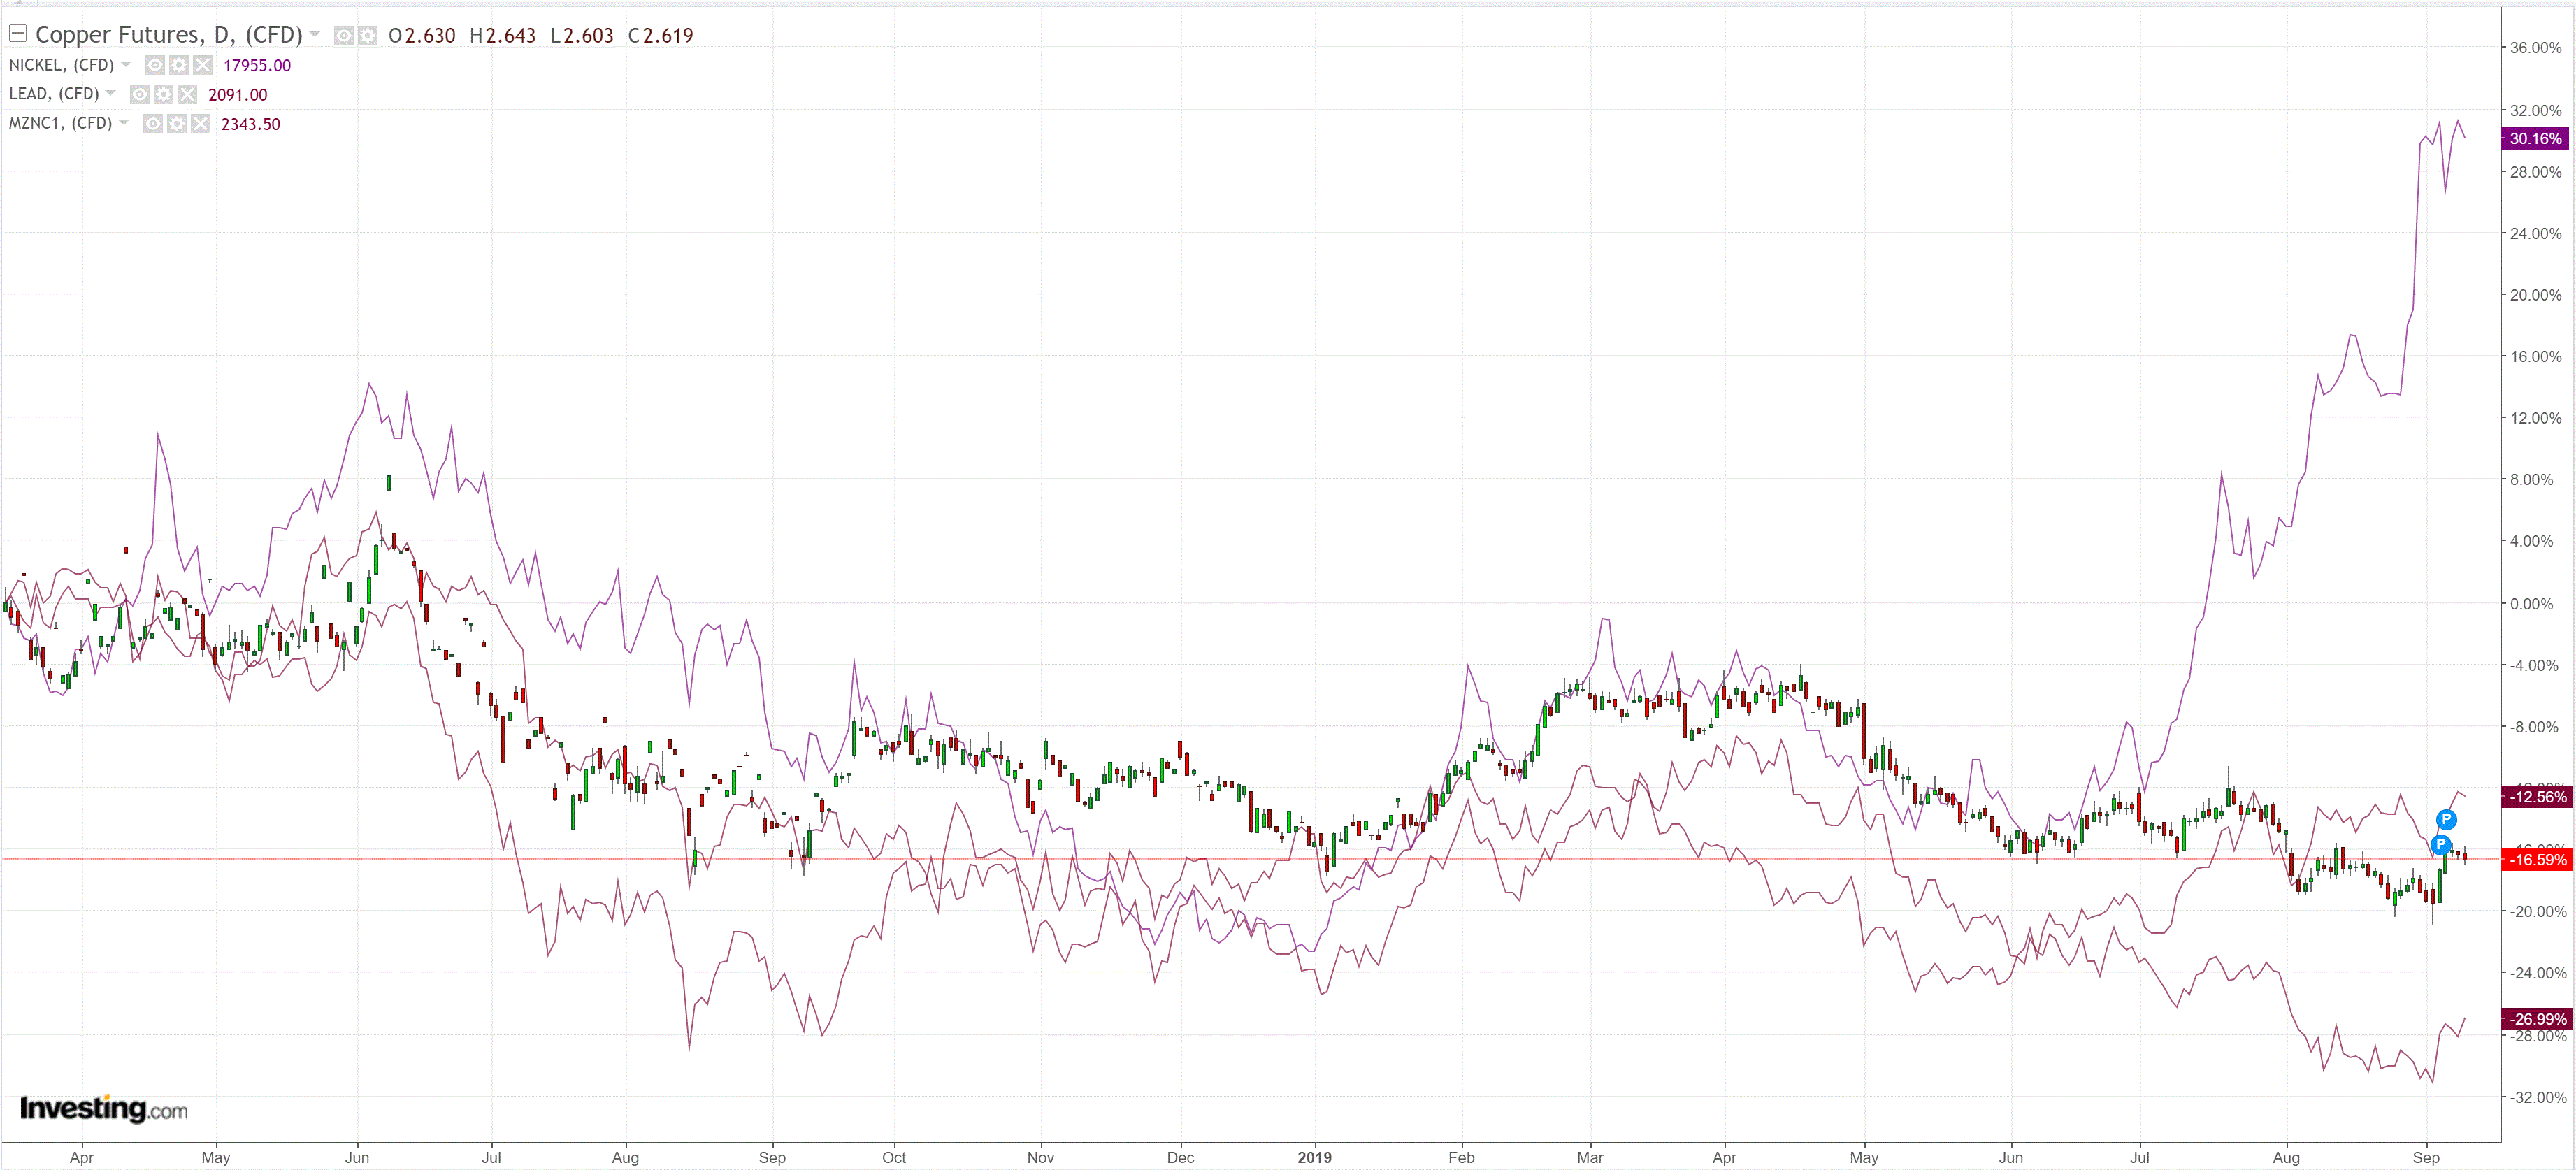Click the 30.16% nickel price label
The height and width of the screenshot is (1170, 2576).
(2534, 139)
